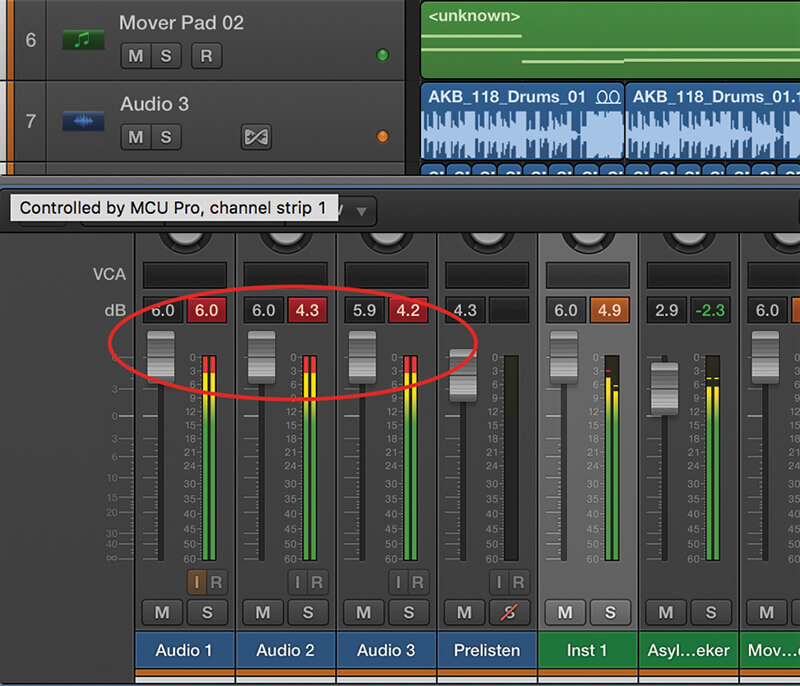
Task: Mute the Inst 1 channel strip
Action: 565,613
